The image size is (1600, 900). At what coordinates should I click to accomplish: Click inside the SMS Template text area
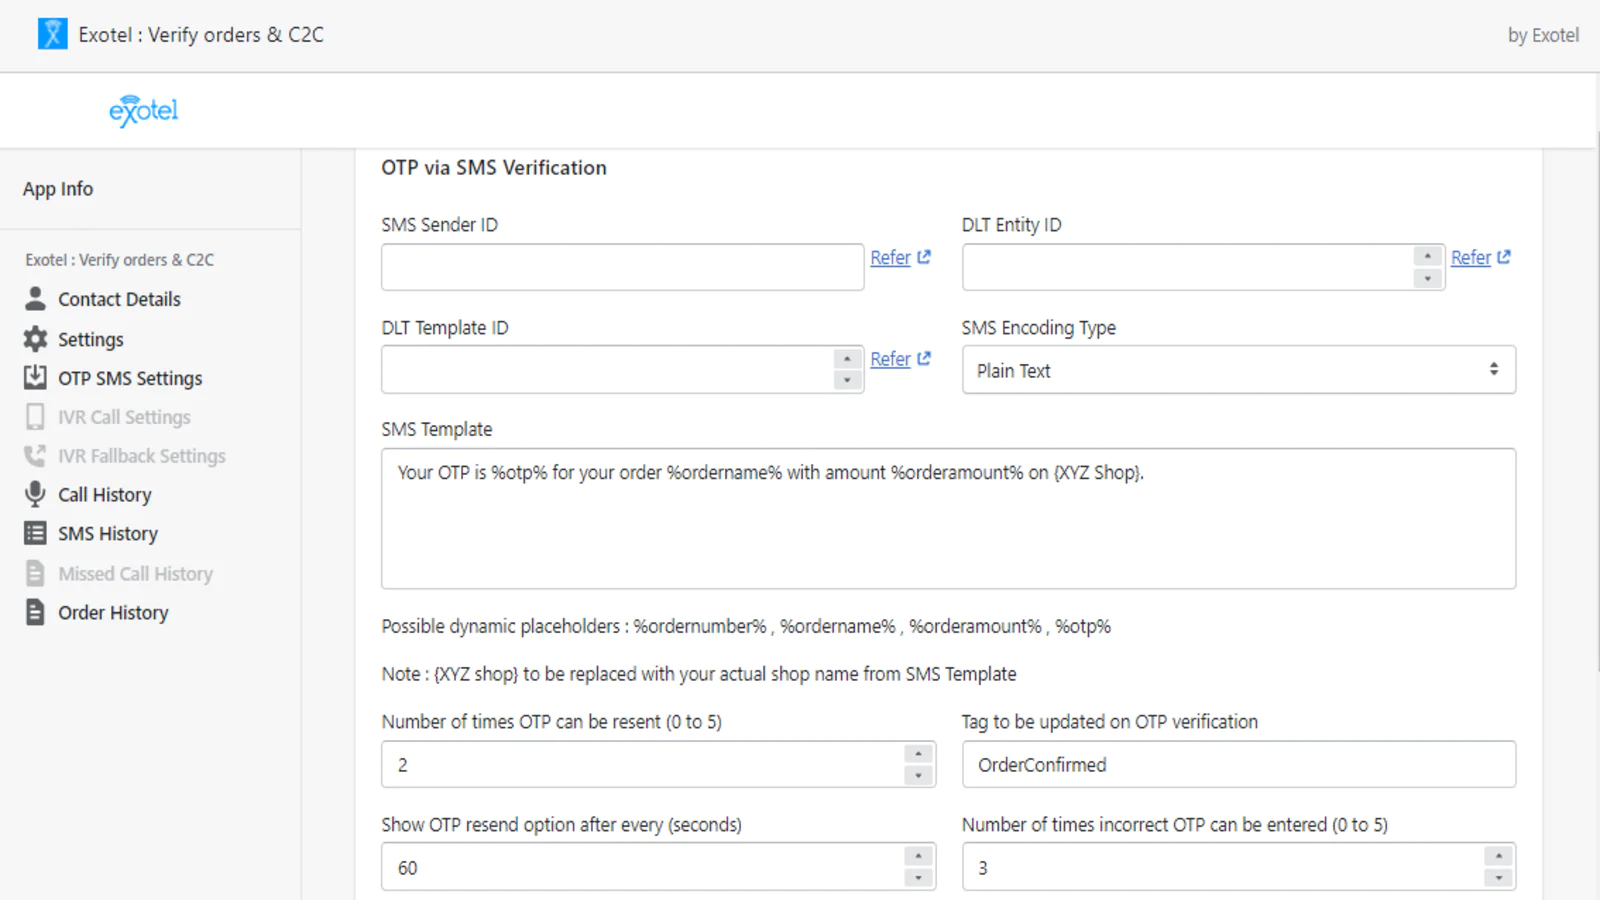point(948,518)
